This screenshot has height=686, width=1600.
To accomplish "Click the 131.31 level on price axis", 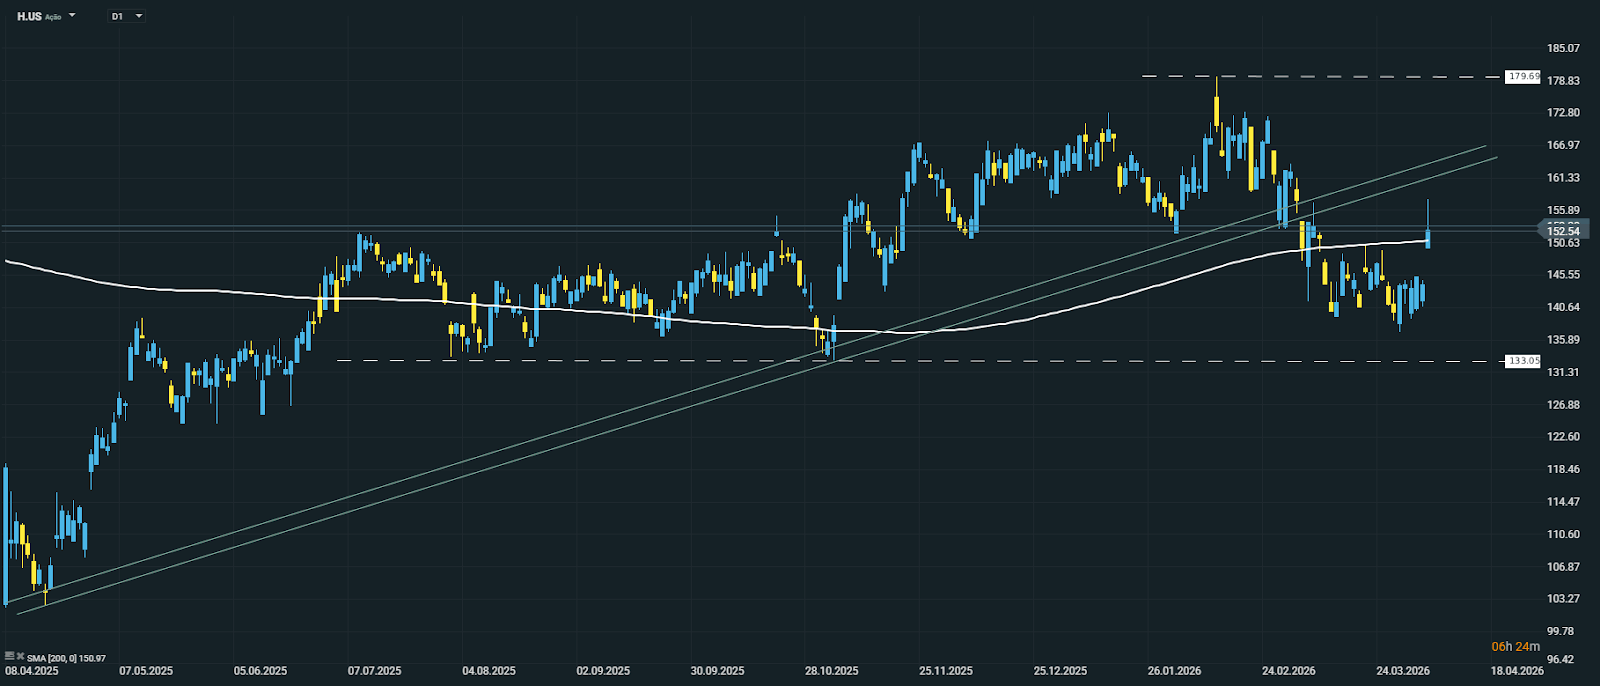I will [x=1563, y=372].
